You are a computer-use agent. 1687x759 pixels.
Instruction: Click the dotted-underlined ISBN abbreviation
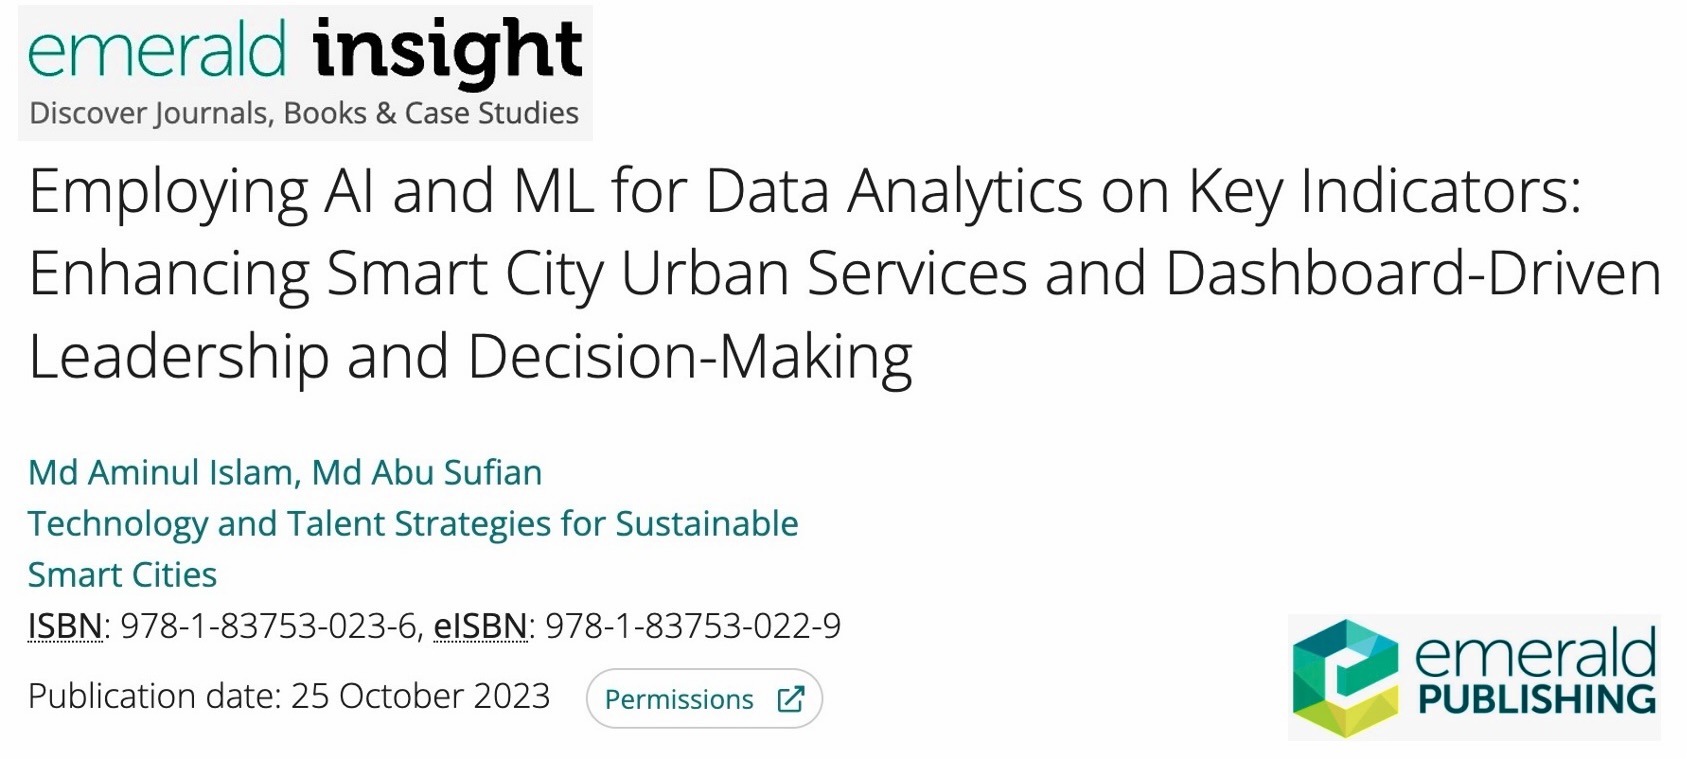click(x=65, y=626)
